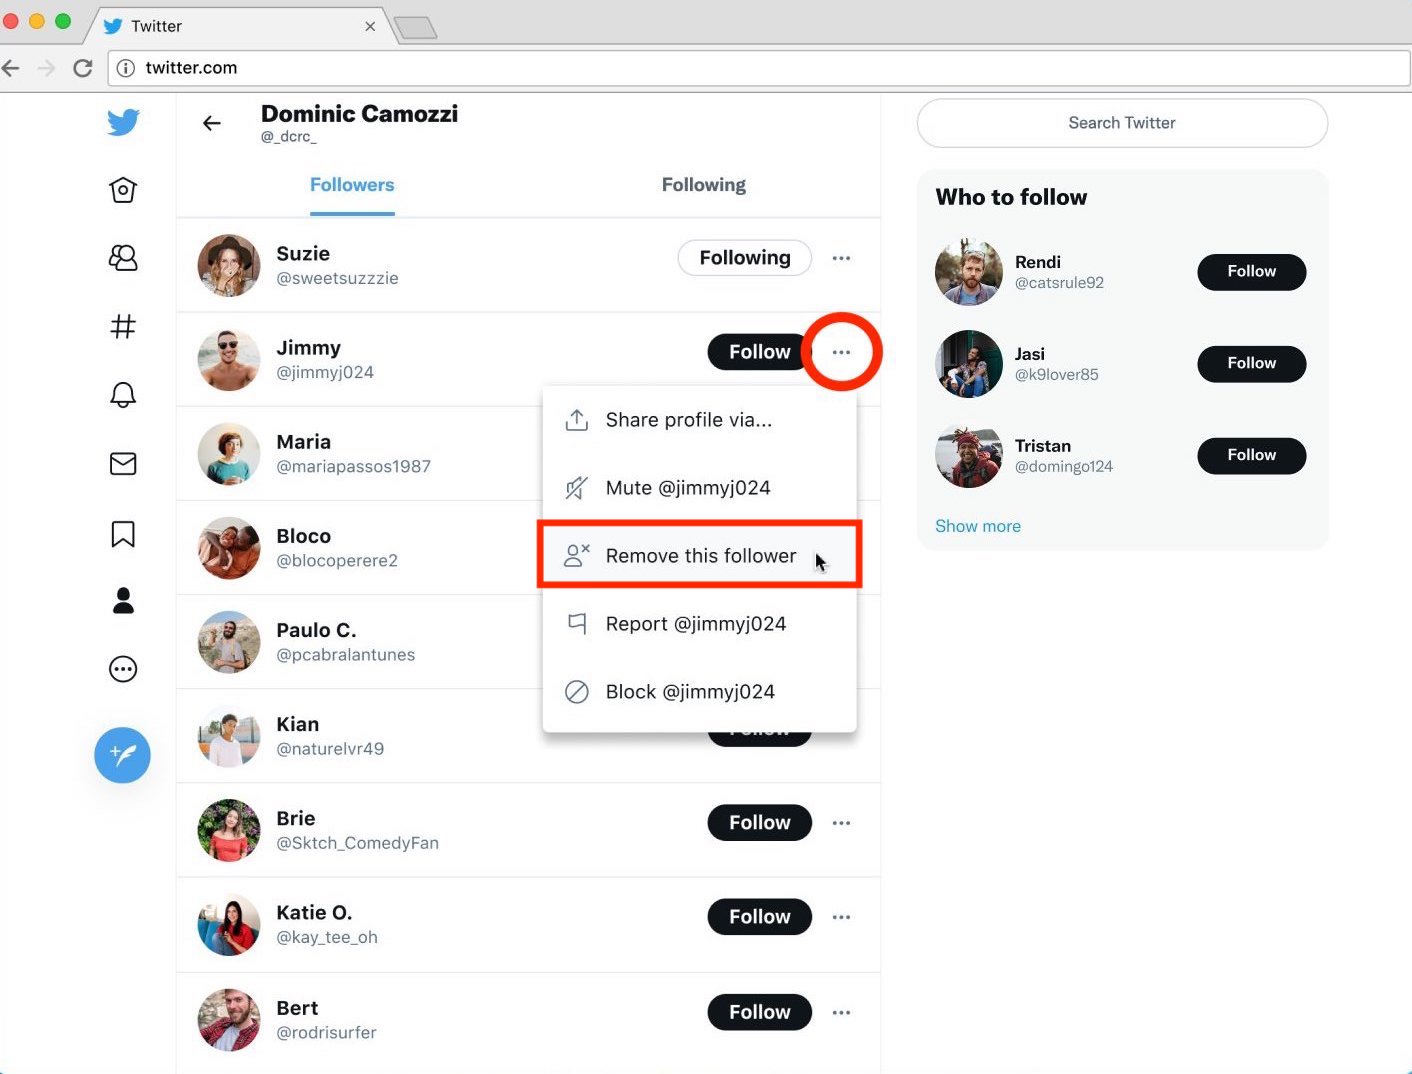Open the Bookmarks sidebar icon
1412x1074 pixels.
tap(122, 534)
